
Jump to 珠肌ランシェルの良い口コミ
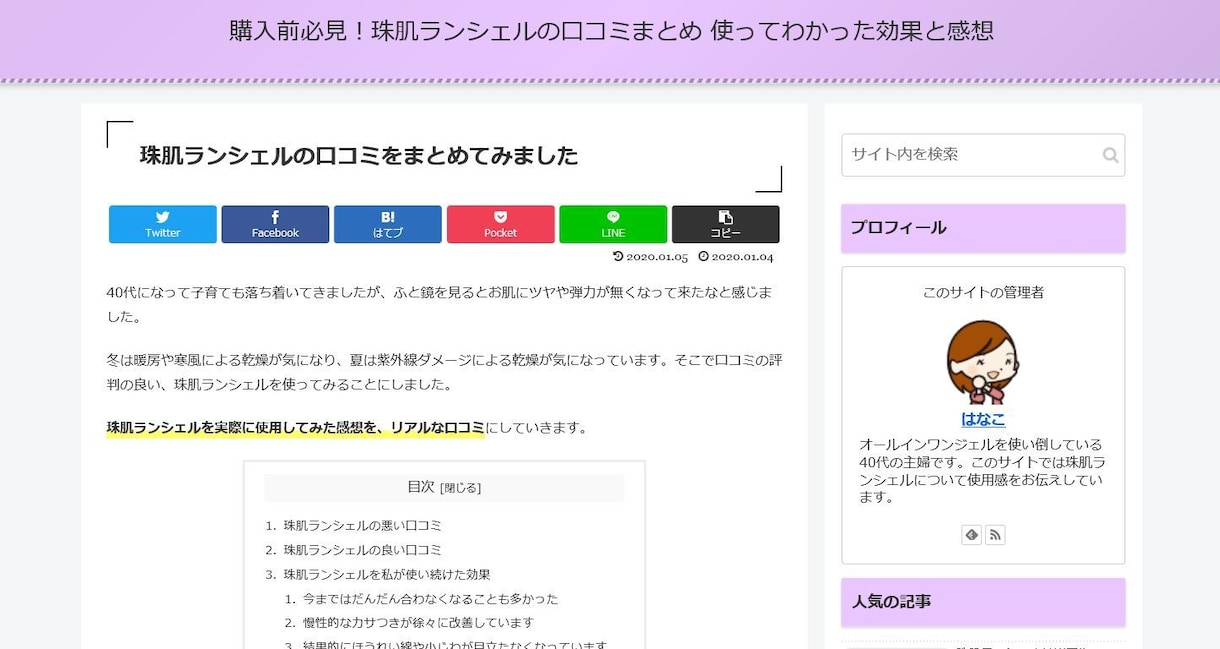pos(362,550)
